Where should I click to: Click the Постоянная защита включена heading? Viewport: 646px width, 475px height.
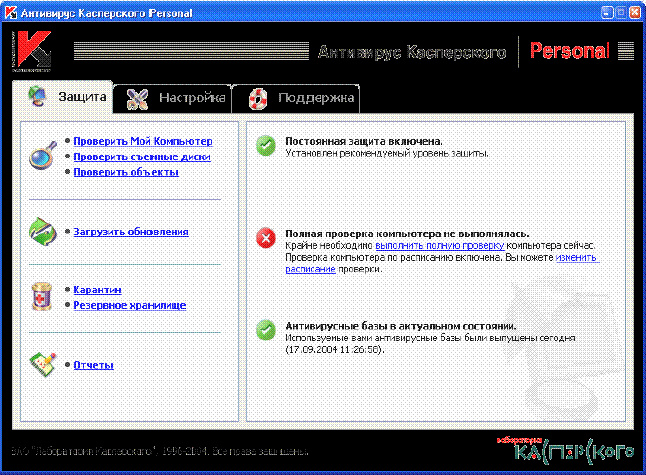[364, 141]
